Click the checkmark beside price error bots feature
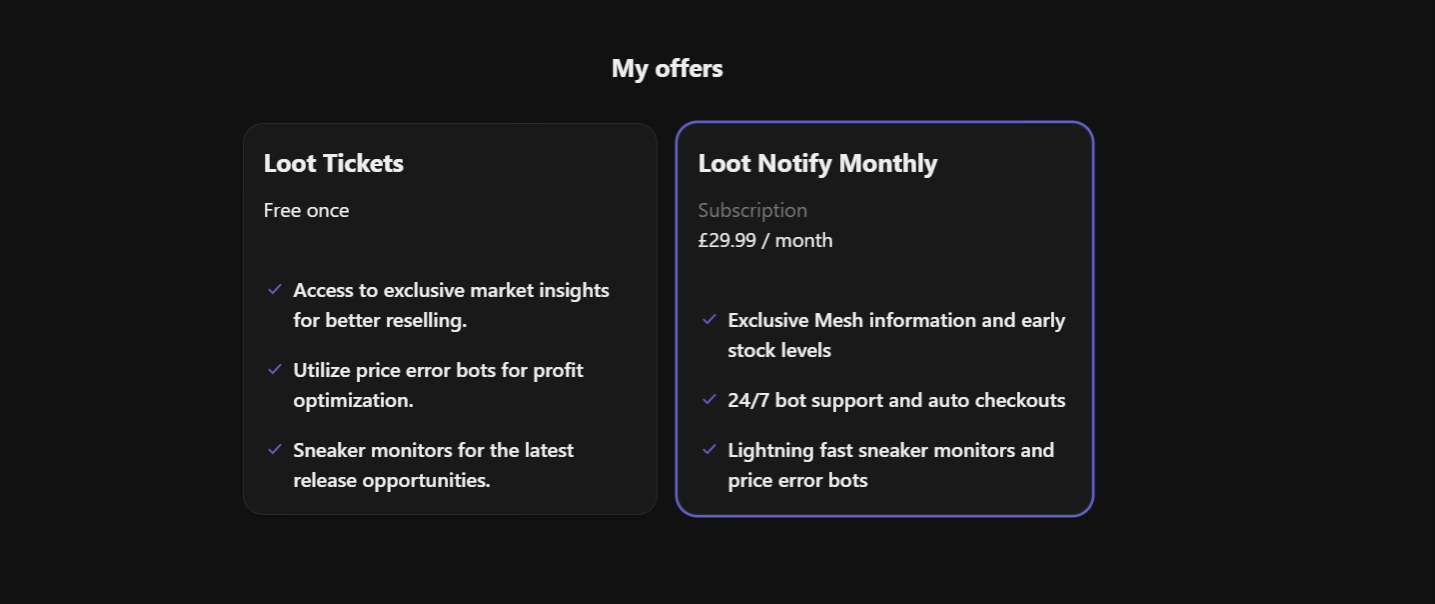 point(276,369)
